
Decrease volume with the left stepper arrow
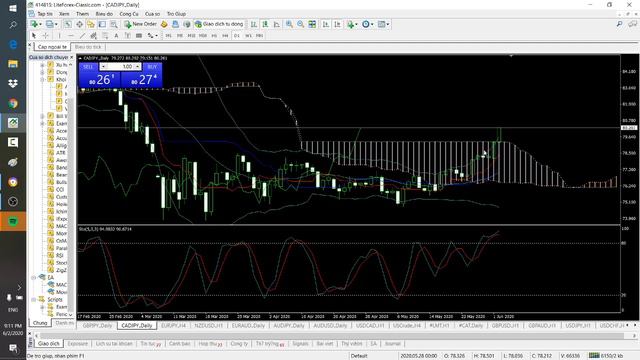coord(103,67)
